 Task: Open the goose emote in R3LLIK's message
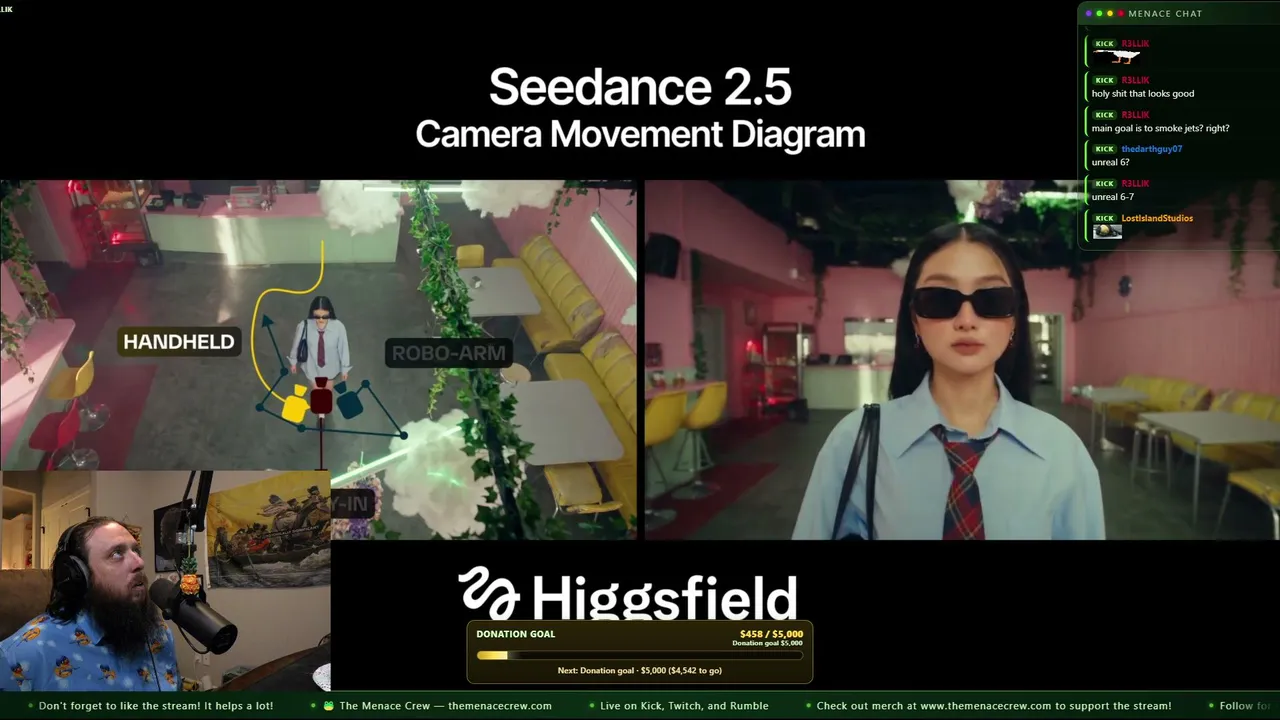pyautogui.click(x=1118, y=58)
